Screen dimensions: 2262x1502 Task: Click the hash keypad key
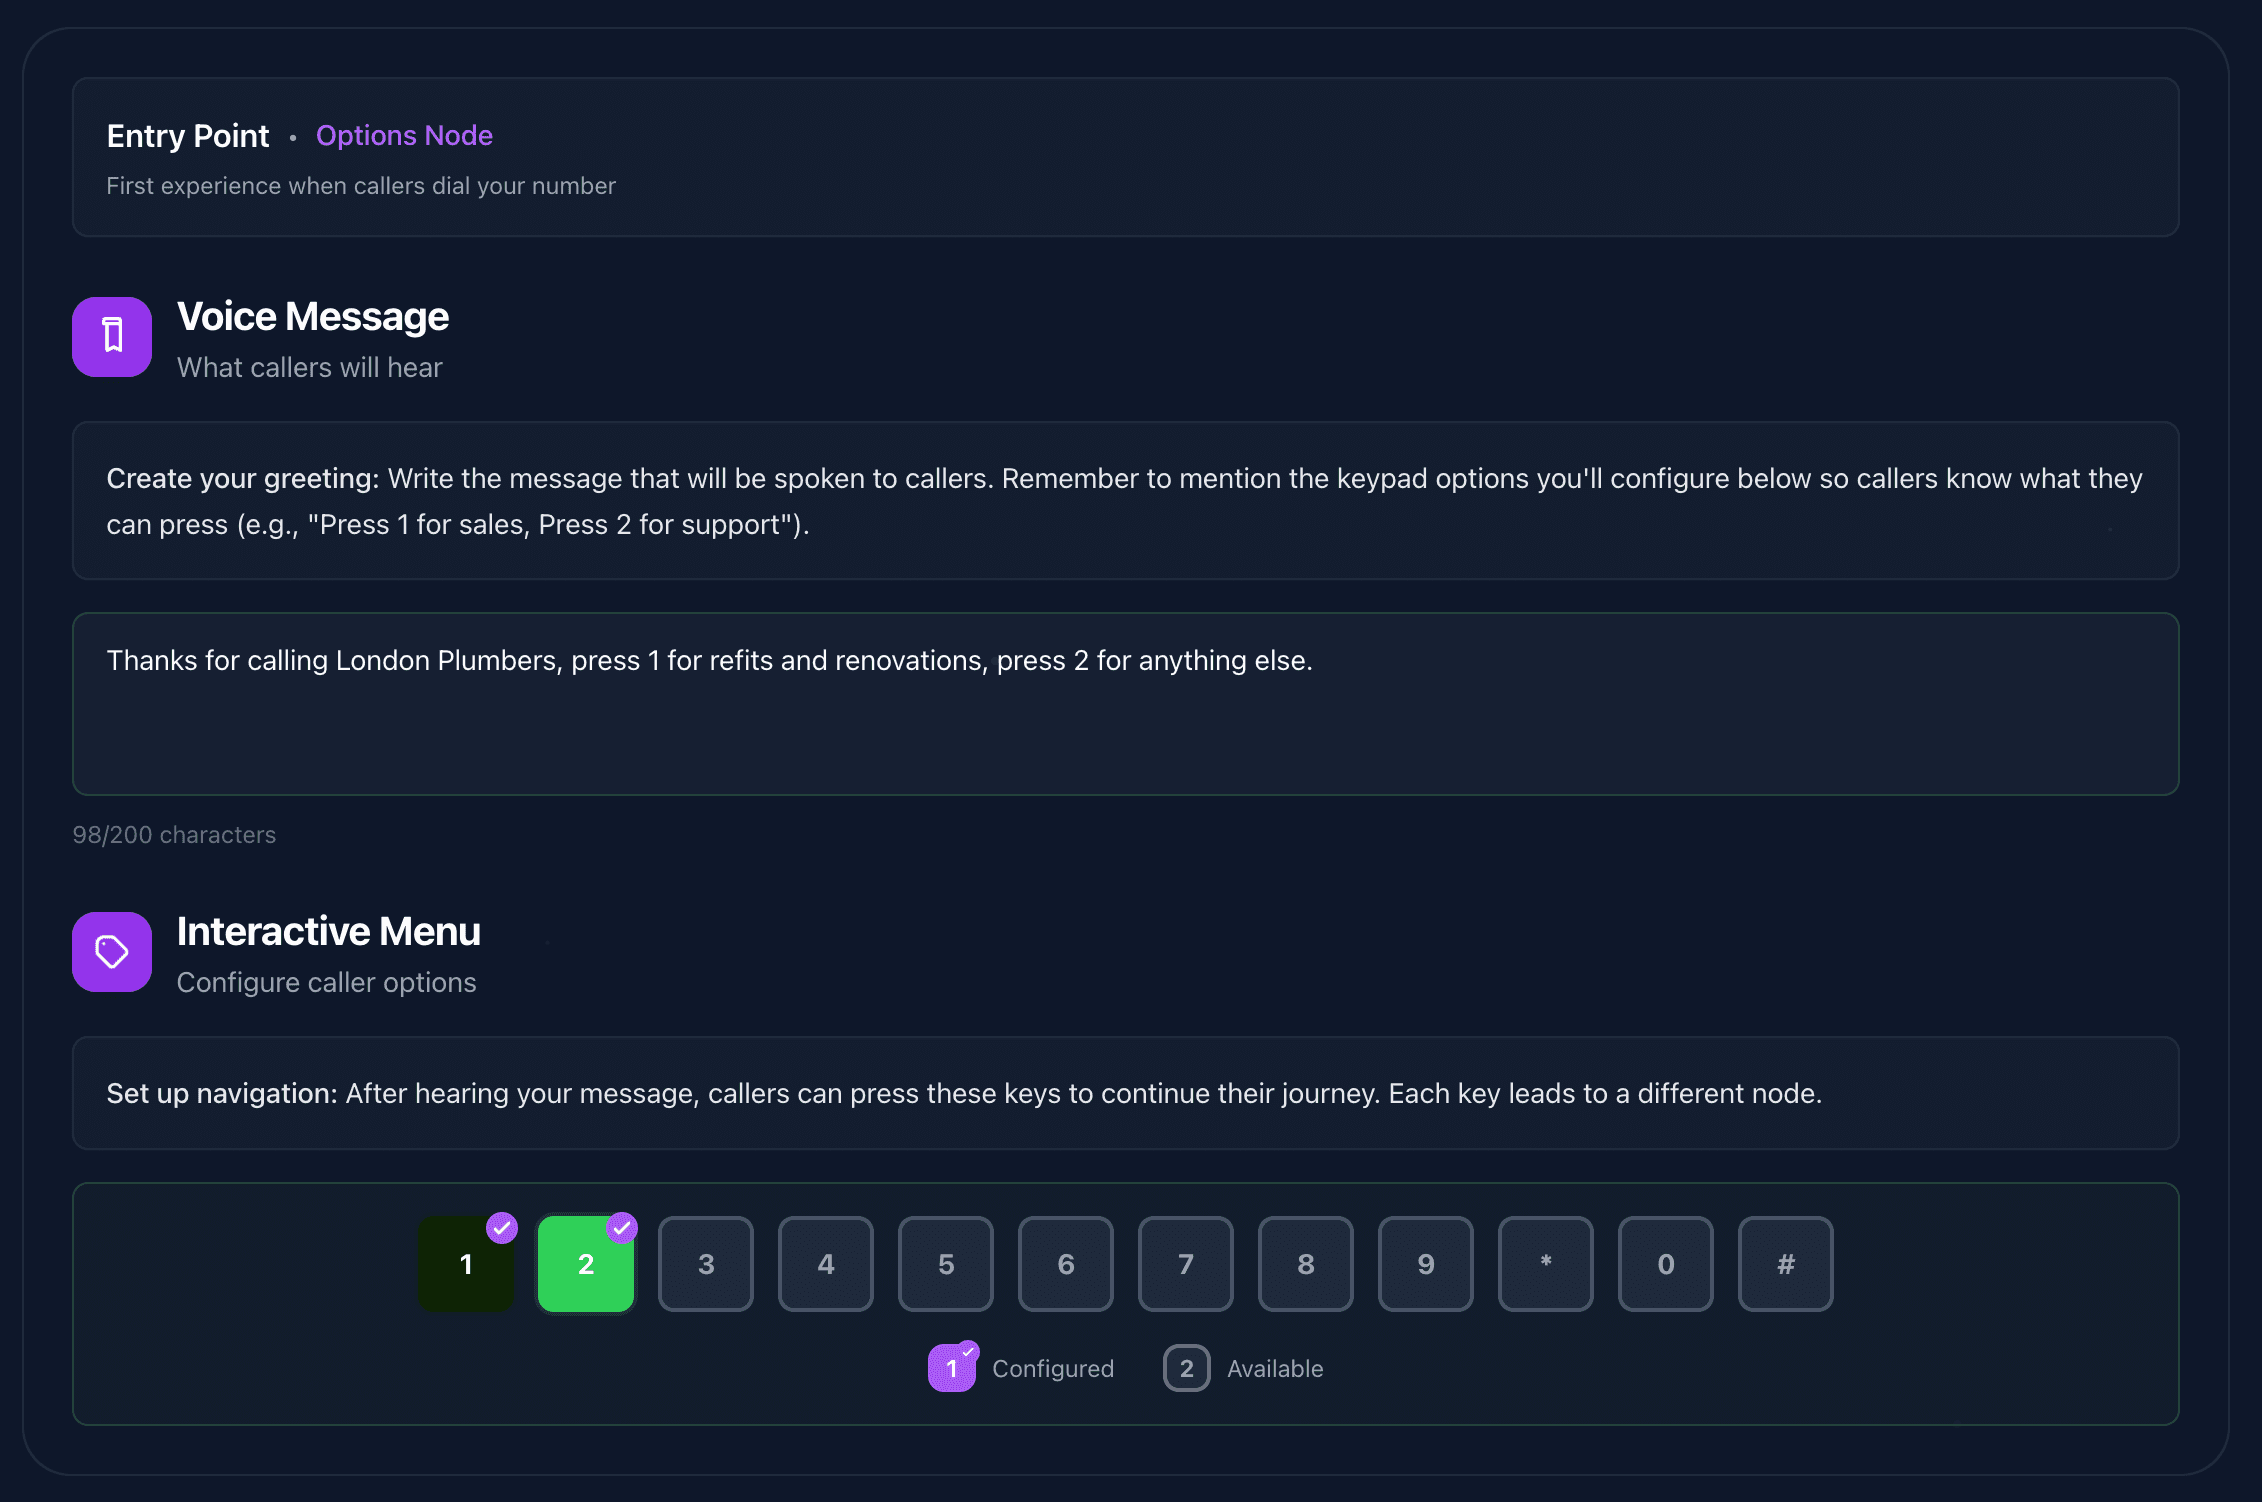pos(1785,1264)
